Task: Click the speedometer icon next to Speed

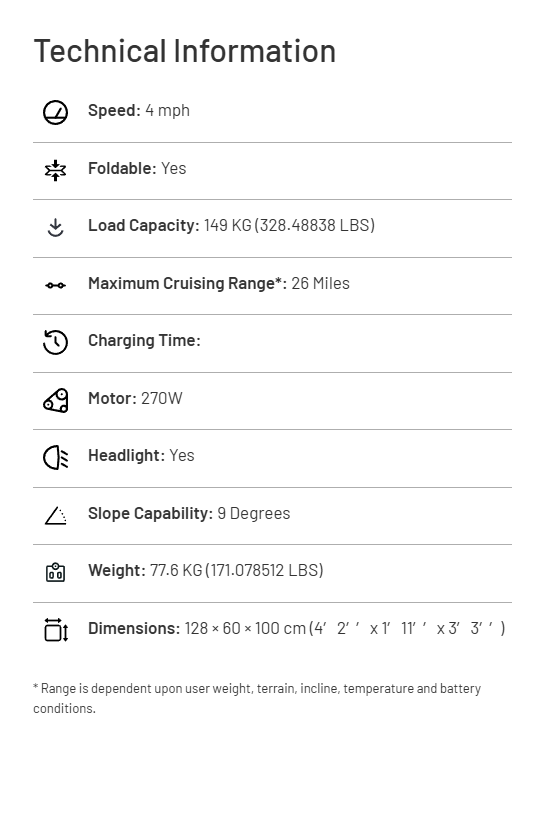Action: [x=55, y=113]
